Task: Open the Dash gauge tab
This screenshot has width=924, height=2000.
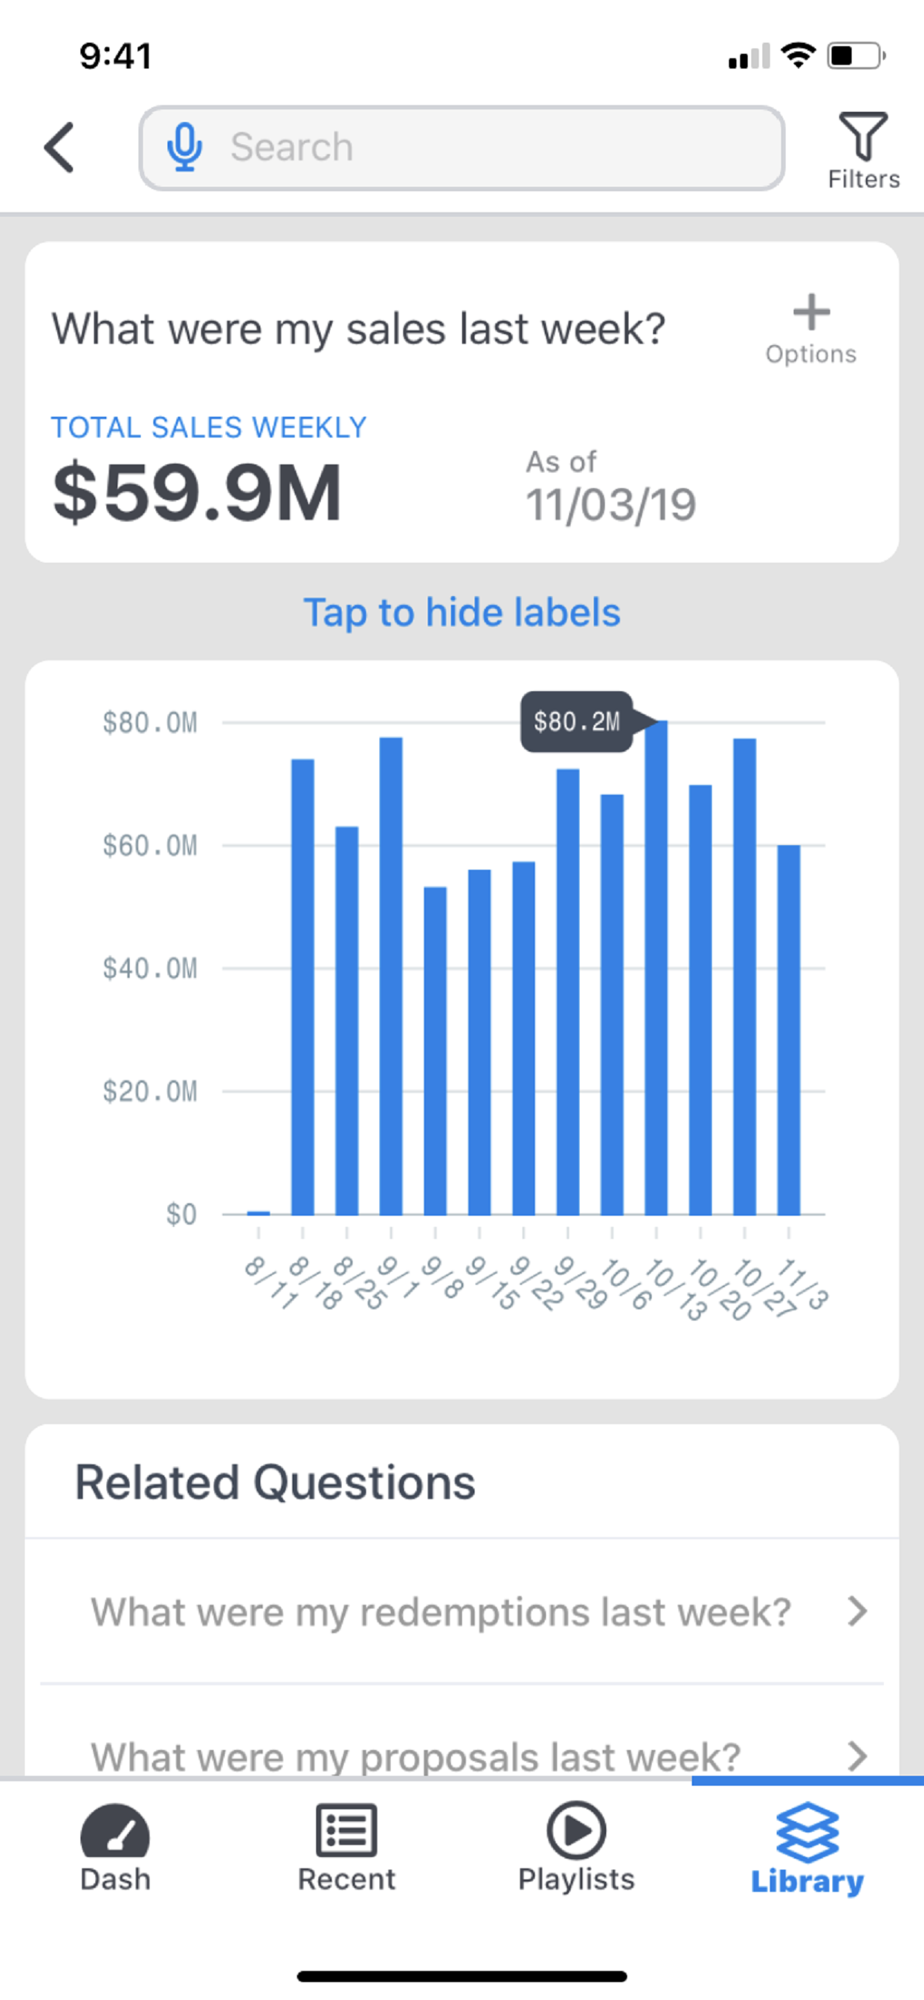Action: (x=115, y=1832)
